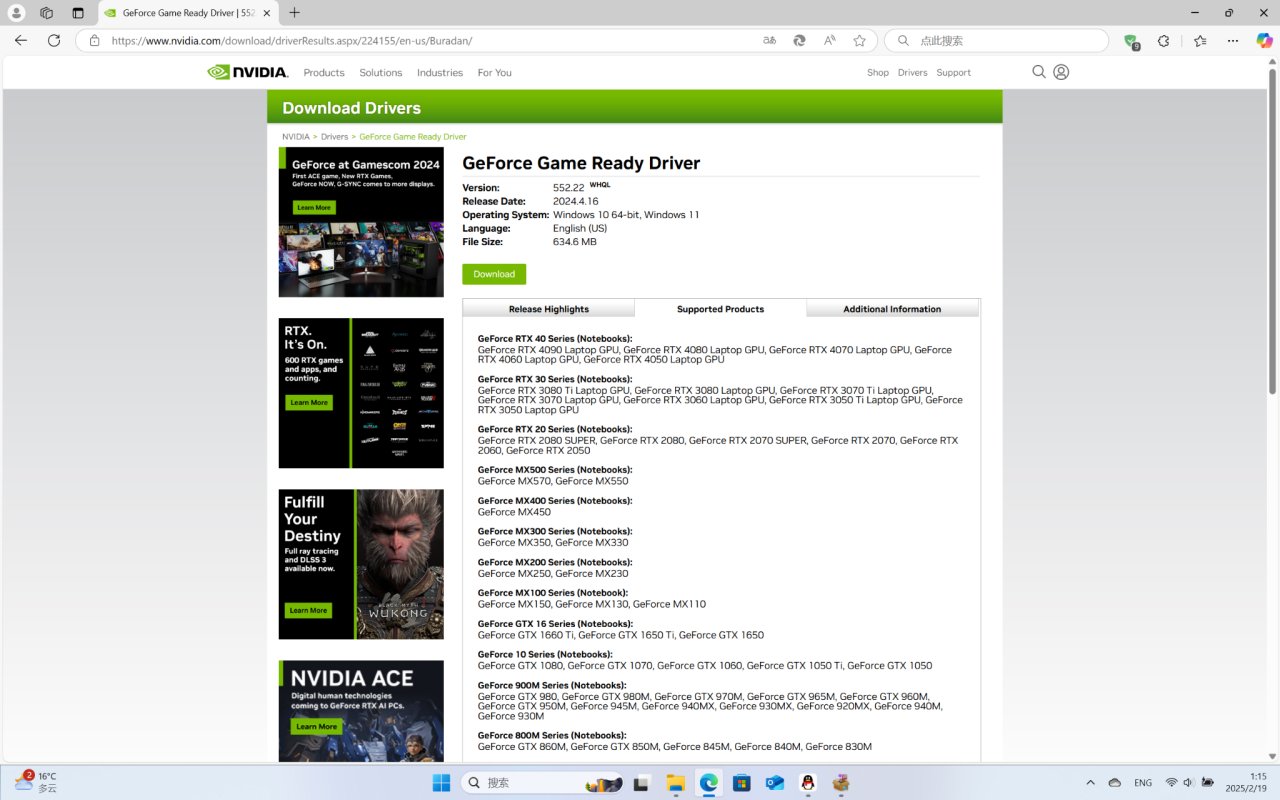
Task: Open a new browser tab
Action: click(294, 13)
